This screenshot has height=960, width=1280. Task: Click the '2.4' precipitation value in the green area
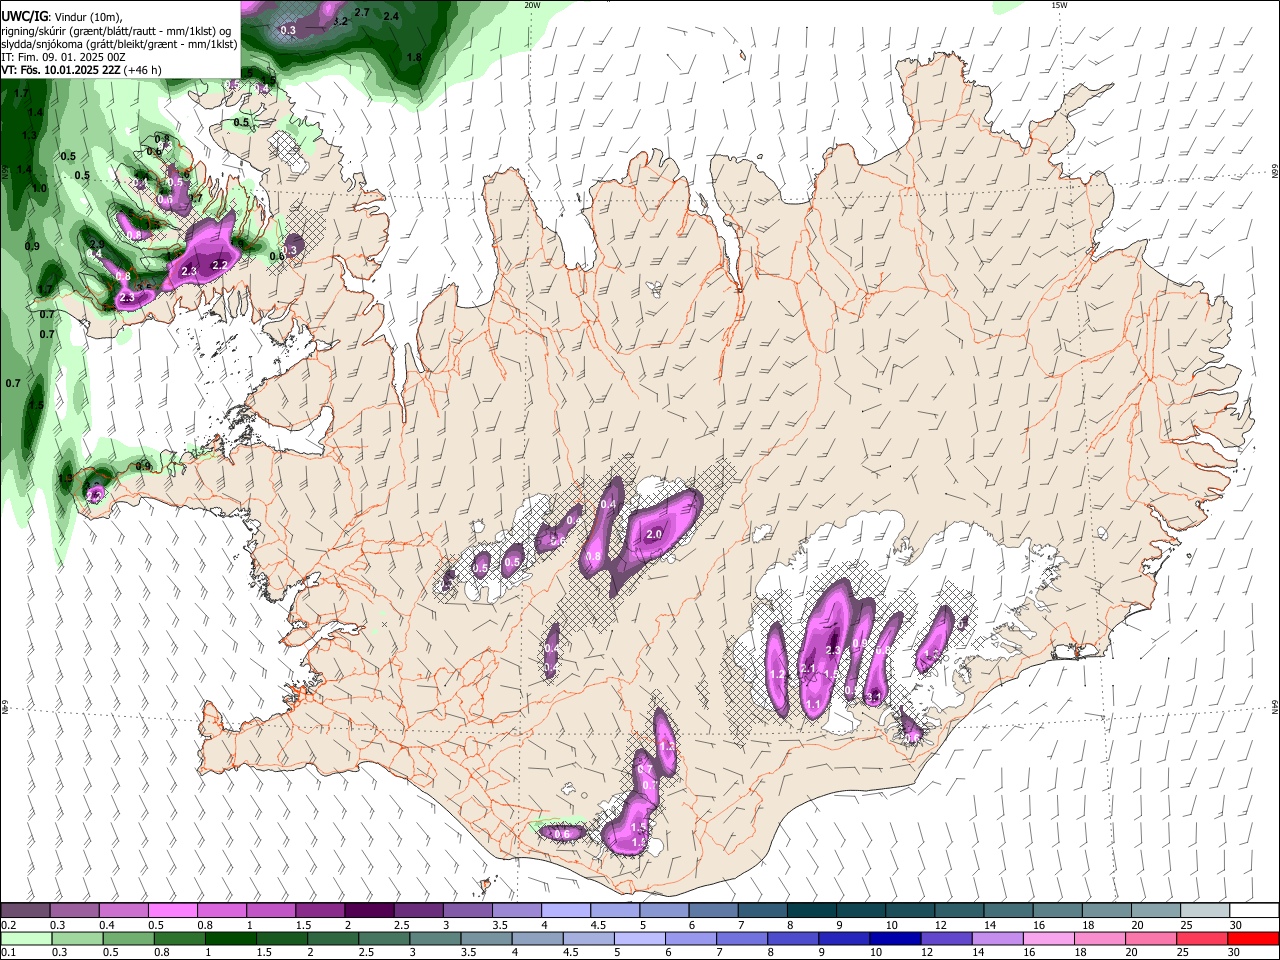point(391,16)
